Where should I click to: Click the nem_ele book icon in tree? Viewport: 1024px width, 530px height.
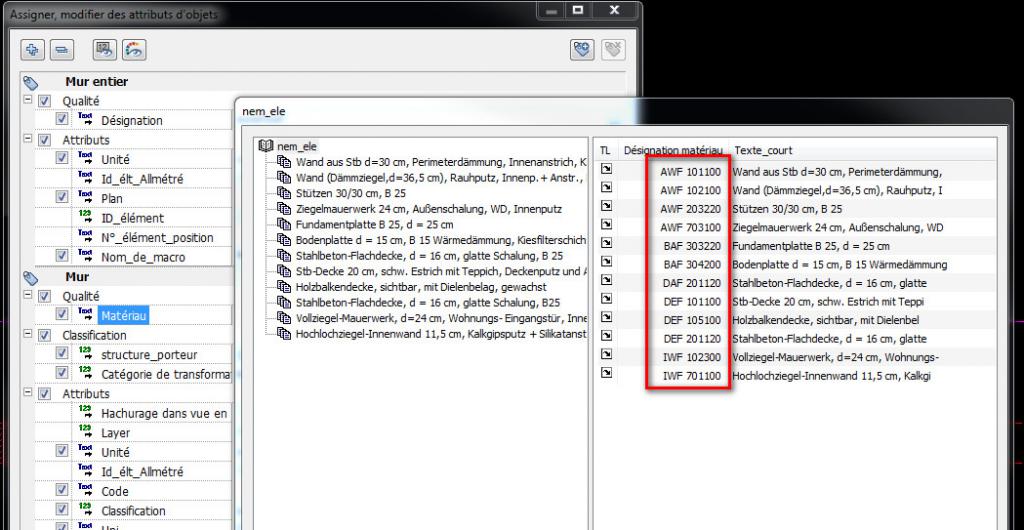tap(266, 147)
